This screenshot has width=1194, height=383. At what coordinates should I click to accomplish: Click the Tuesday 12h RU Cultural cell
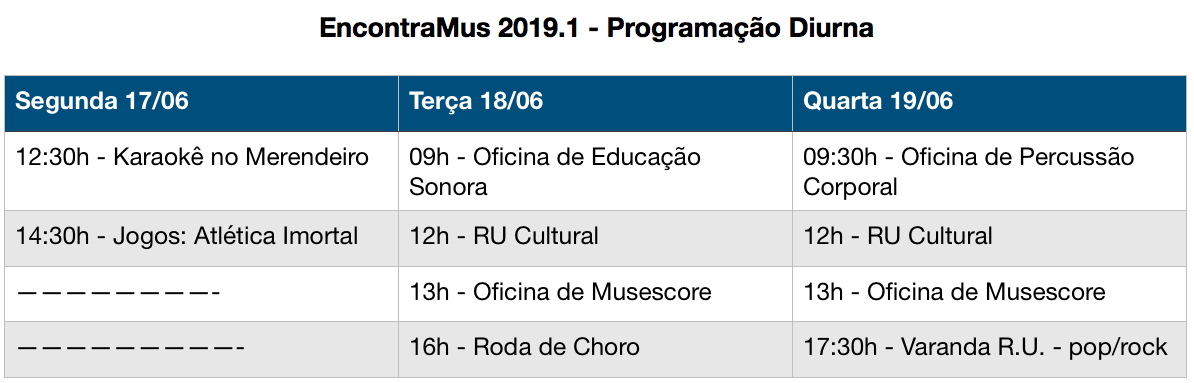coord(595,238)
